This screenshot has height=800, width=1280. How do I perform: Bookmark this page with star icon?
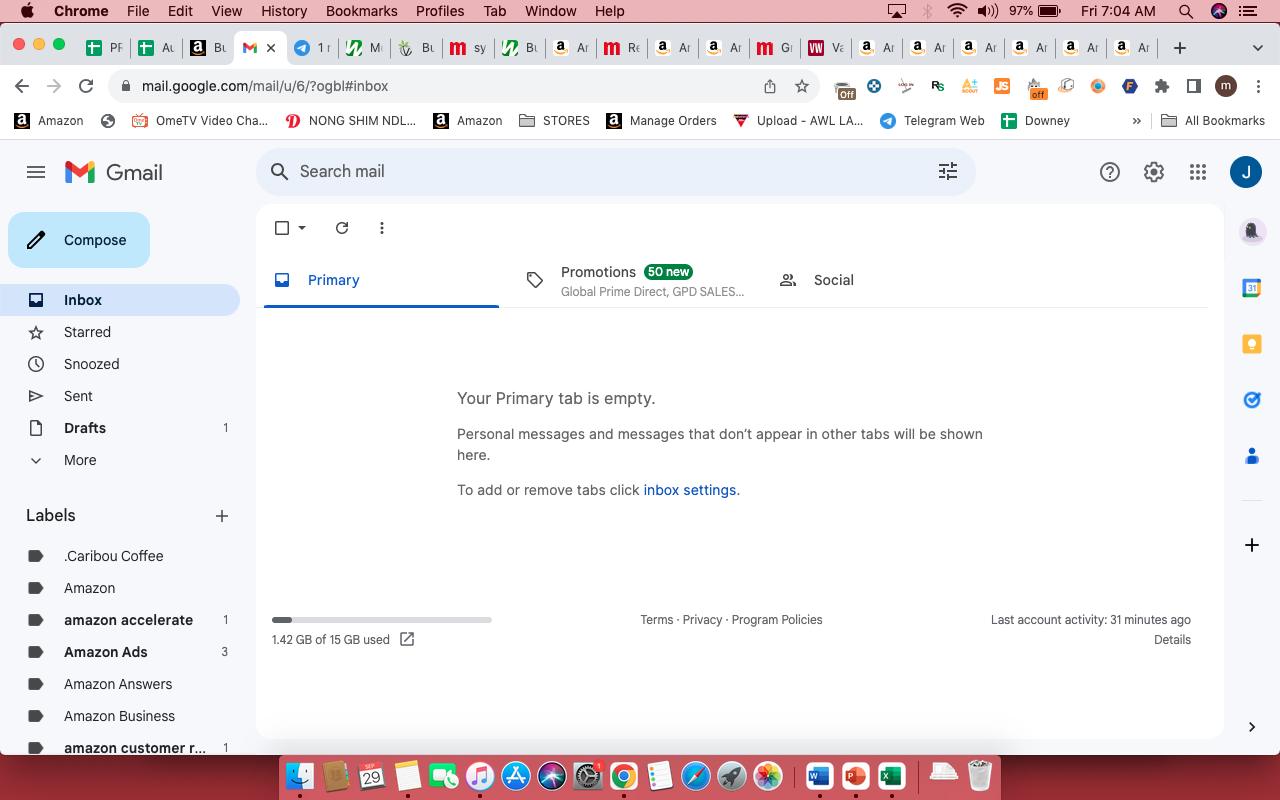802,86
